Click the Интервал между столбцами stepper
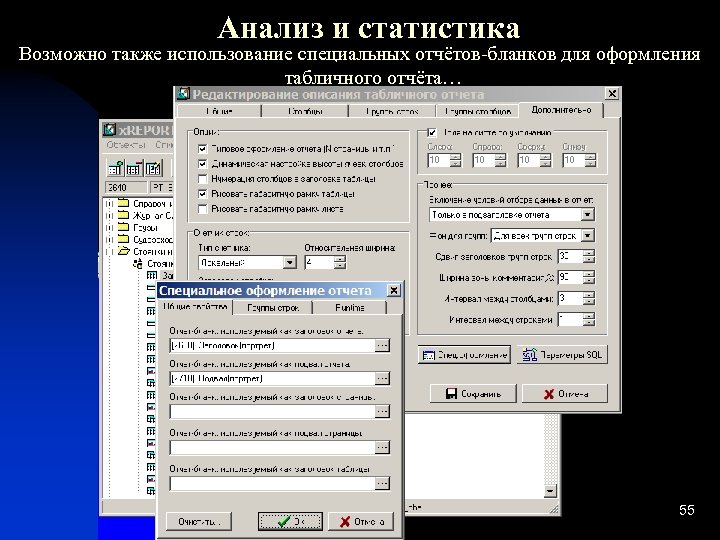The image size is (720, 540). [589, 298]
